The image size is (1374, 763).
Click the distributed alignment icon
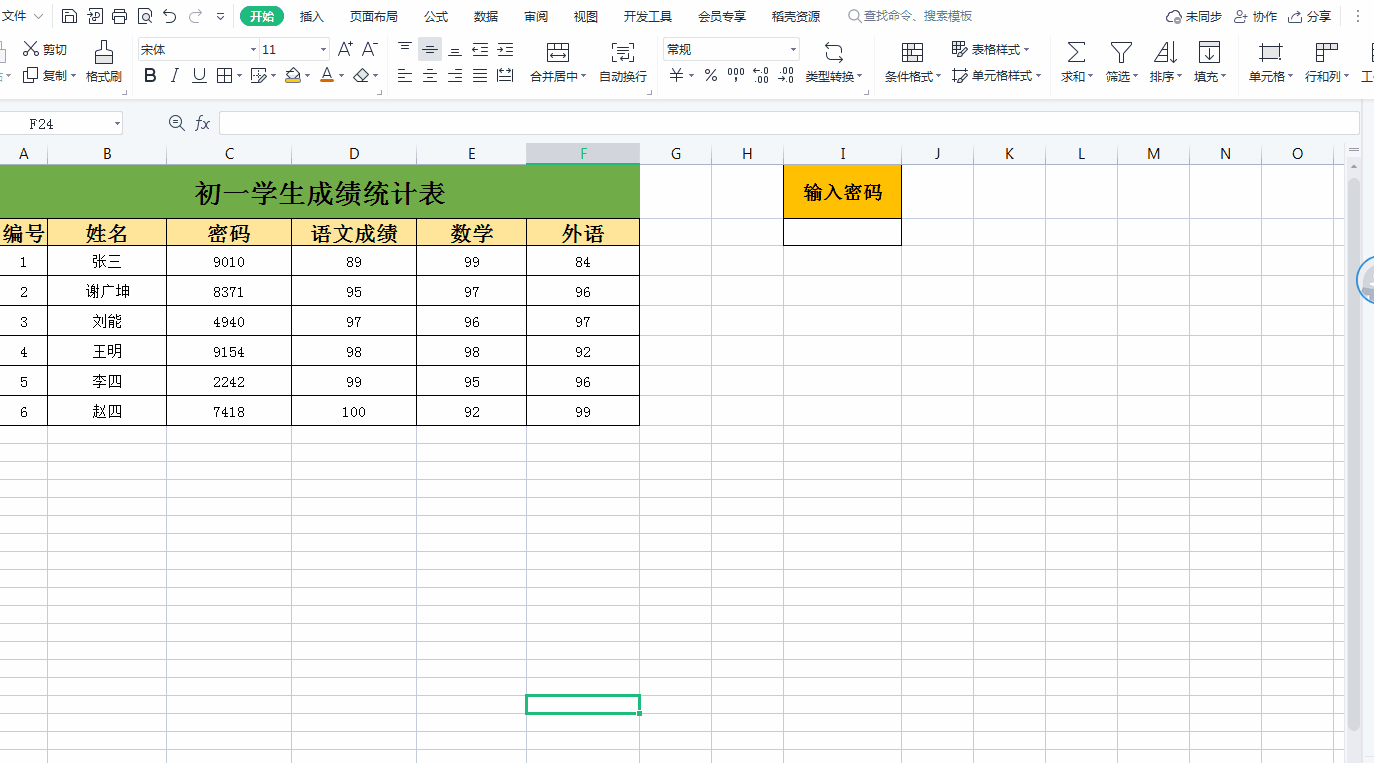point(505,75)
